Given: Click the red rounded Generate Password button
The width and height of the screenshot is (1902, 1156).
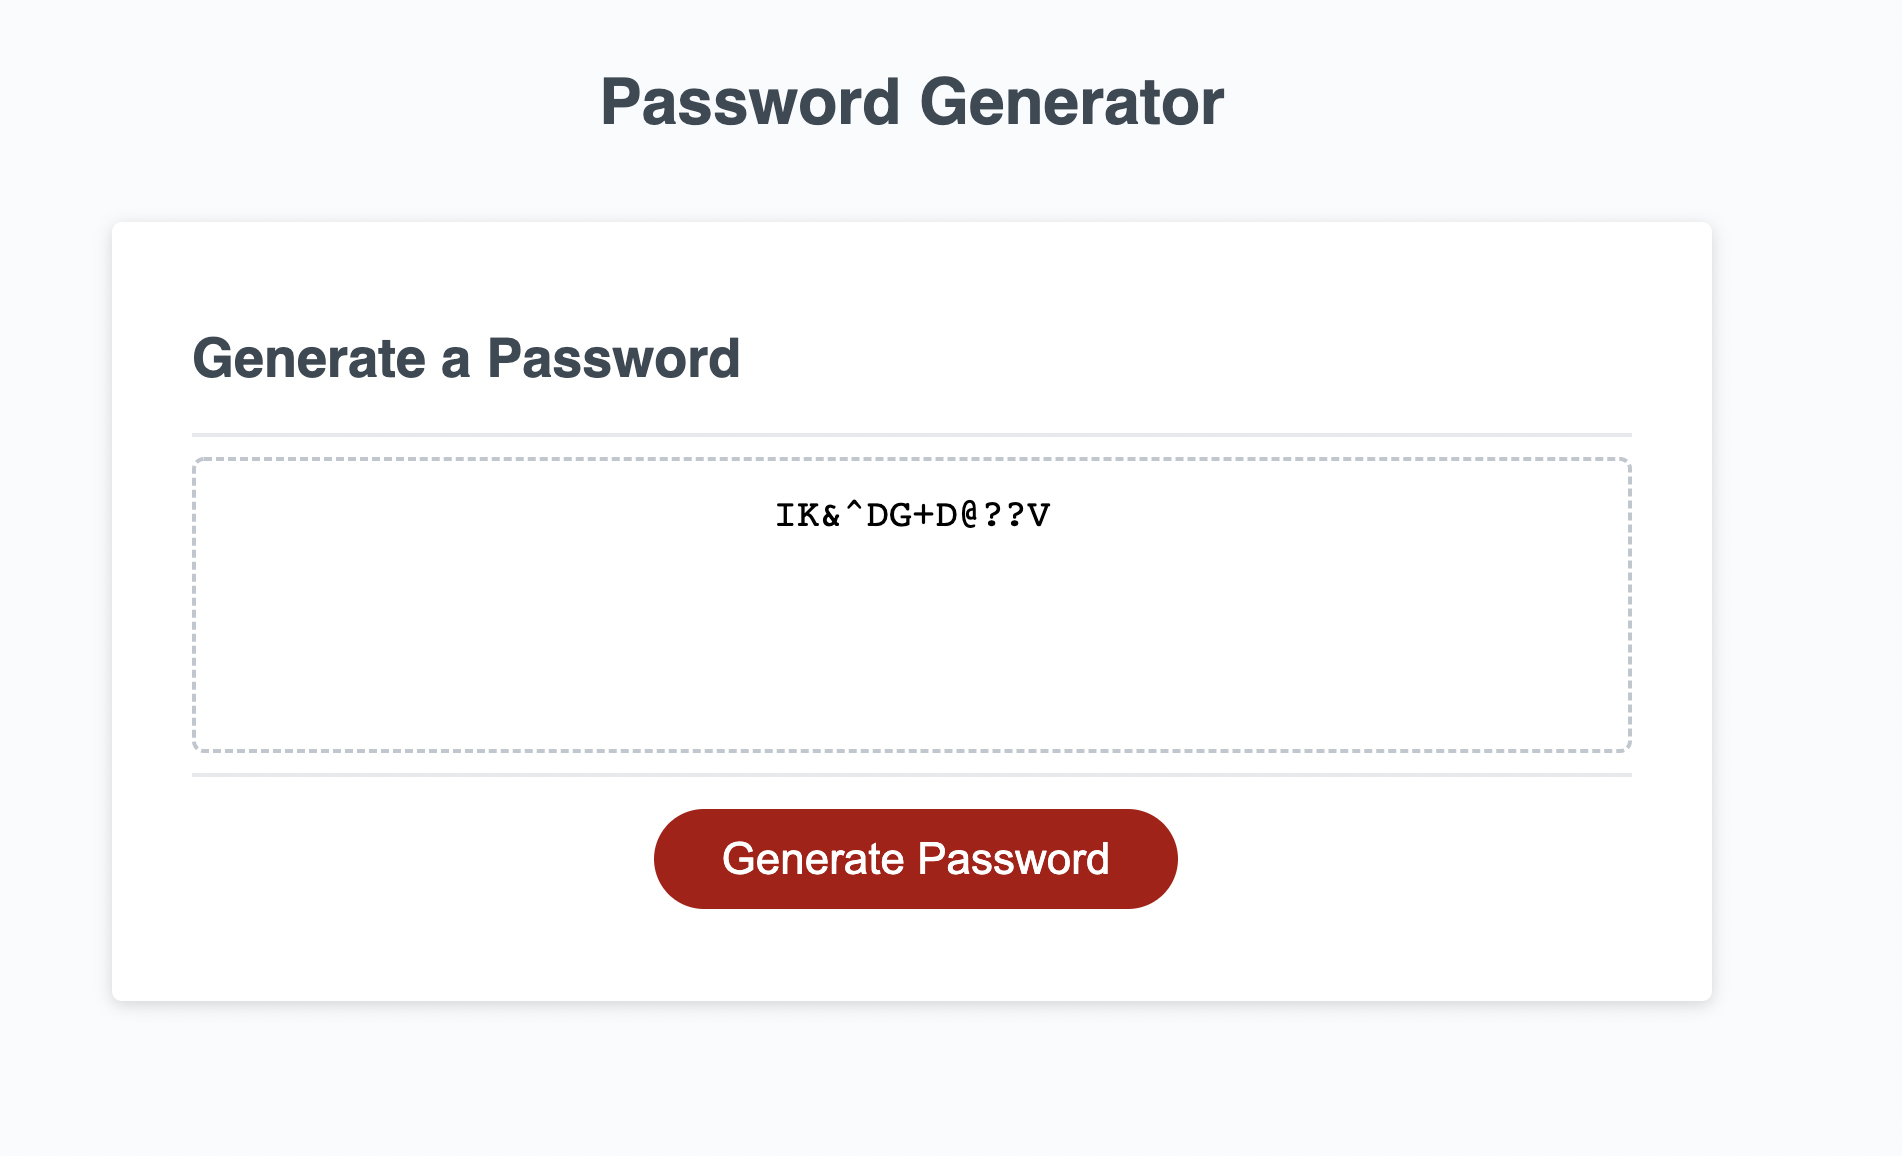Looking at the screenshot, I should 915,858.
